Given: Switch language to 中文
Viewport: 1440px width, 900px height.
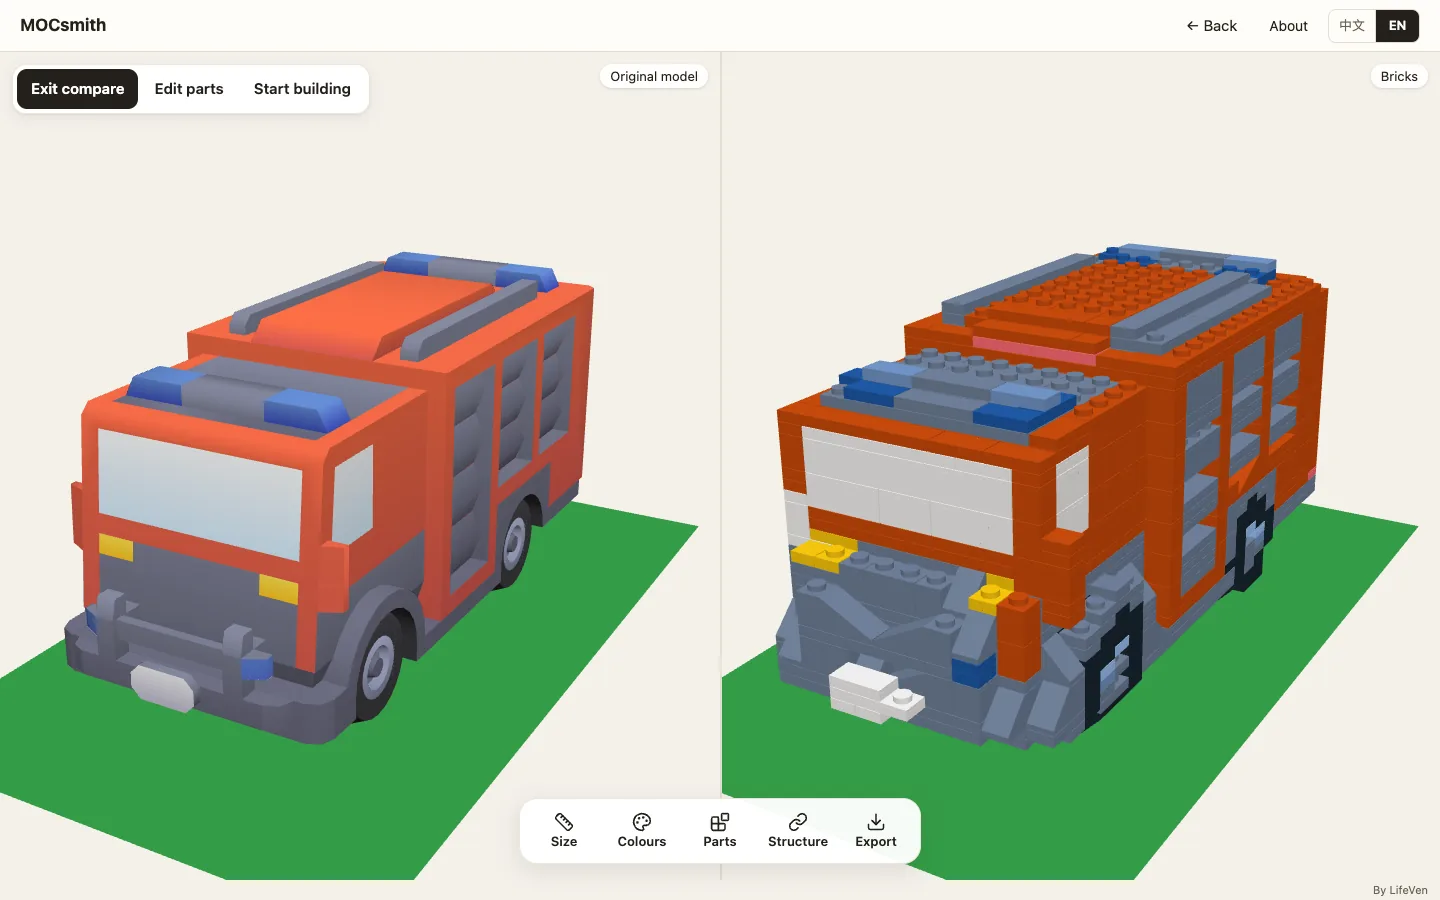Looking at the screenshot, I should click(x=1352, y=26).
